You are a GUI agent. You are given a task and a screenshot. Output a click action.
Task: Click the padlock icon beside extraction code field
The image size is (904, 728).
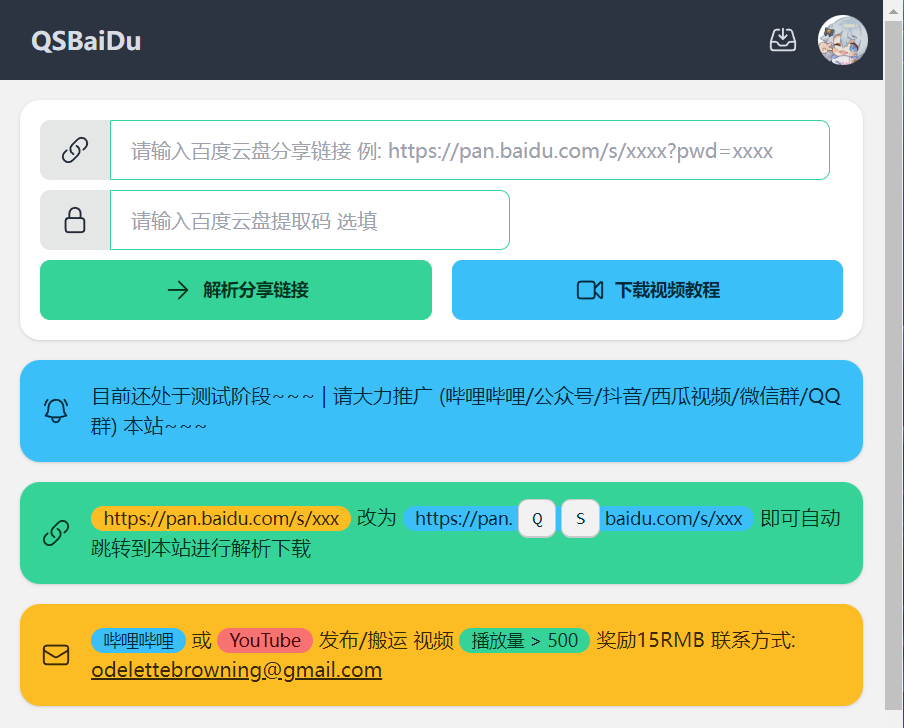pyautogui.click(x=75, y=220)
